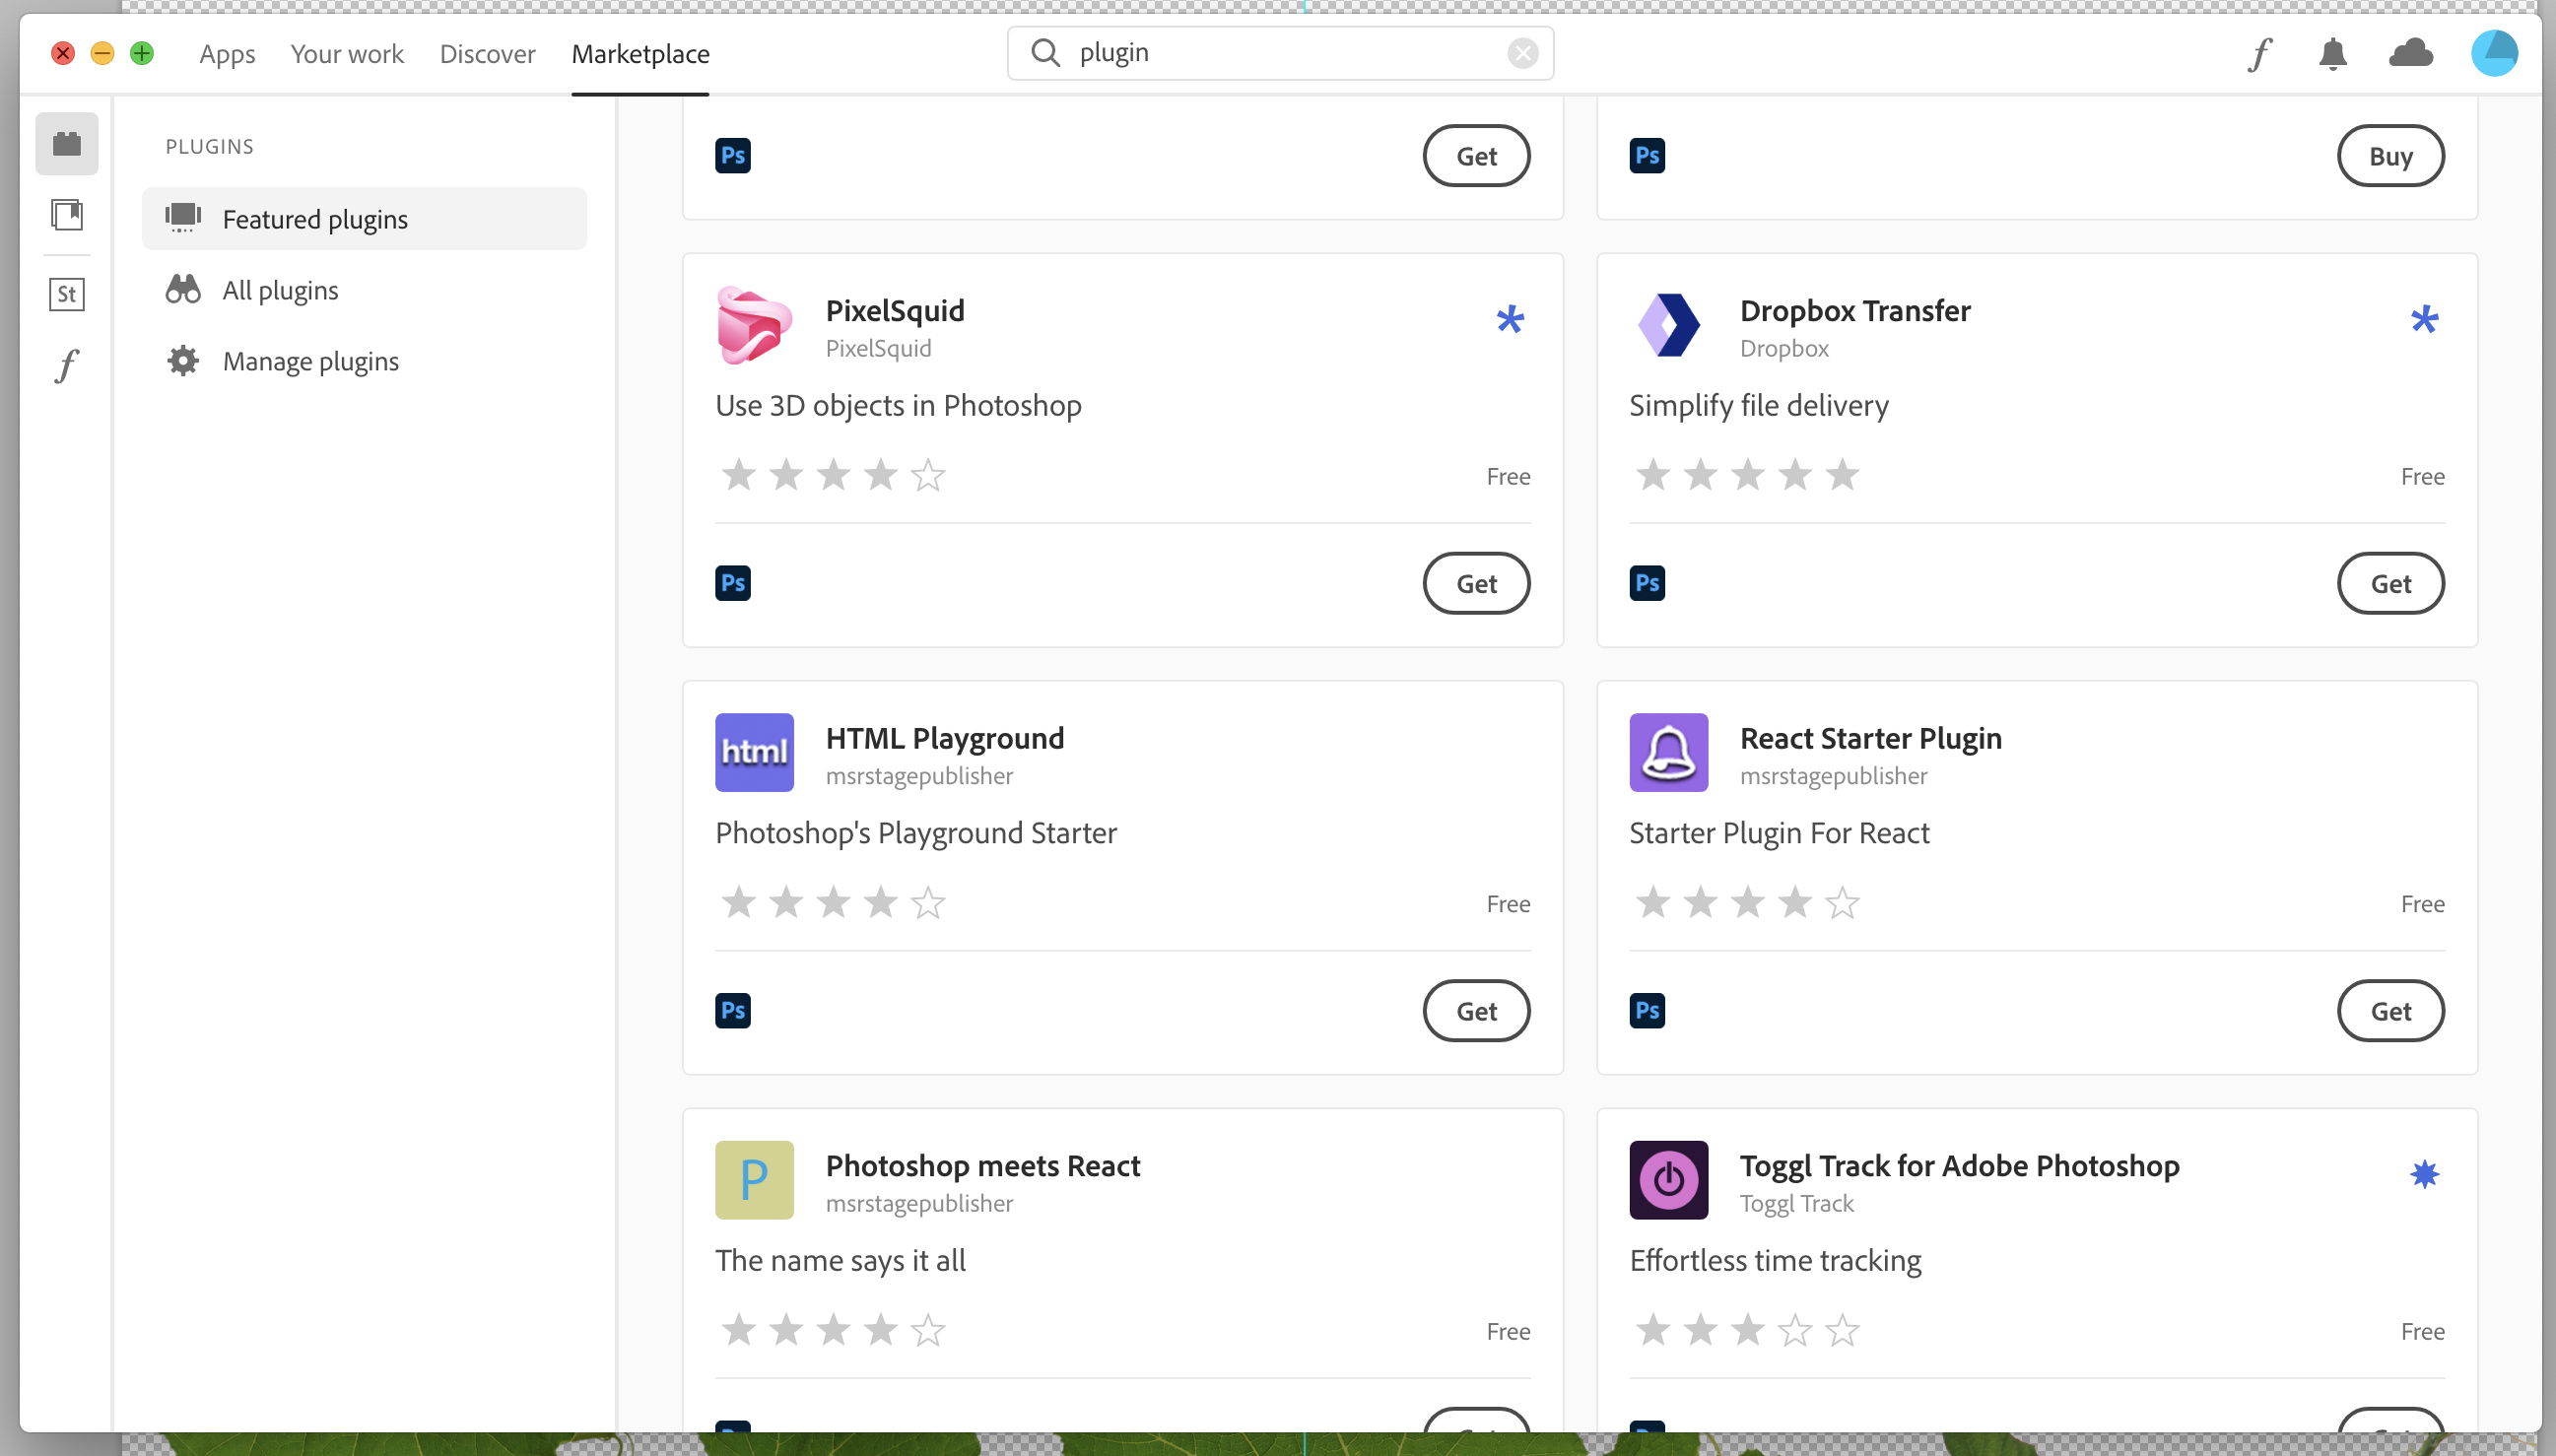The image size is (2556, 1456).
Task: Click 'Toggl Track' publisher name
Action: click(1796, 1203)
